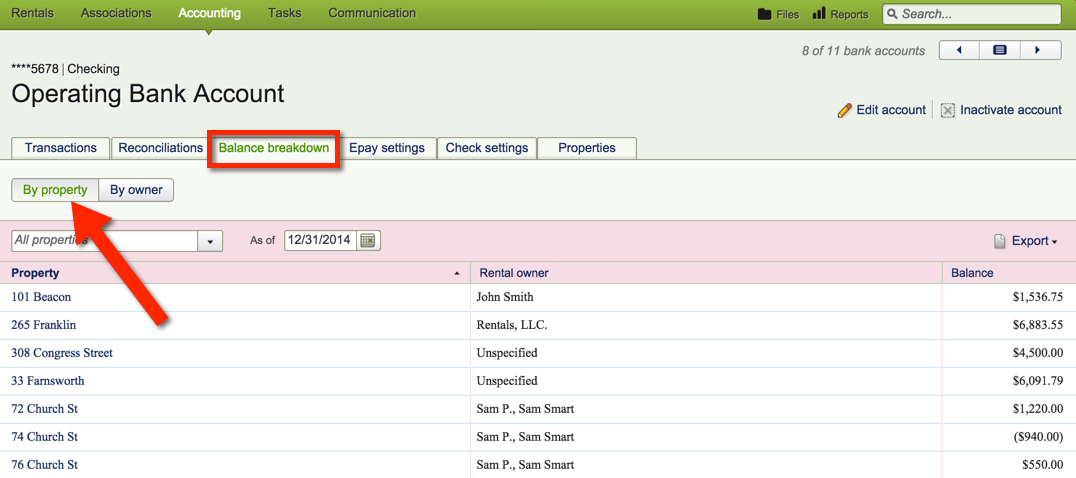
Task: Click the Edit account pencil icon
Action: point(845,110)
